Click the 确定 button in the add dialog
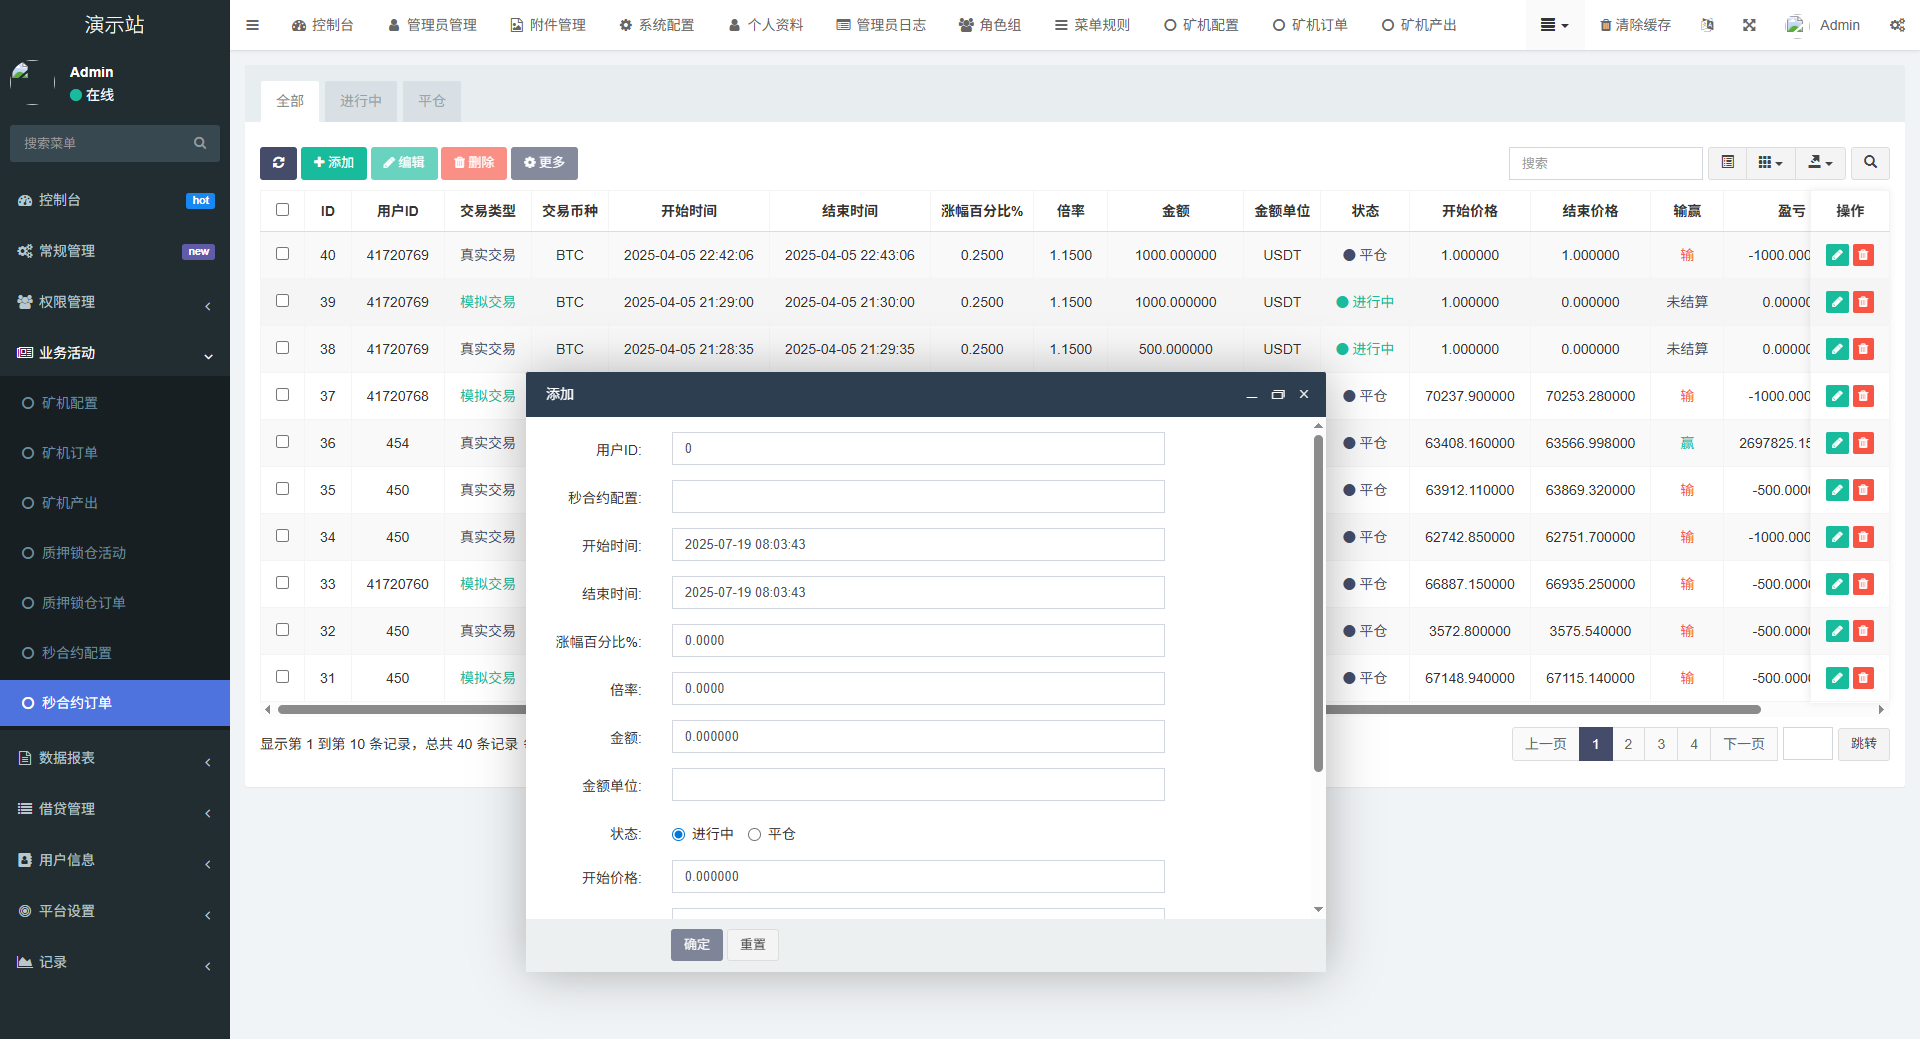 [696, 944]
